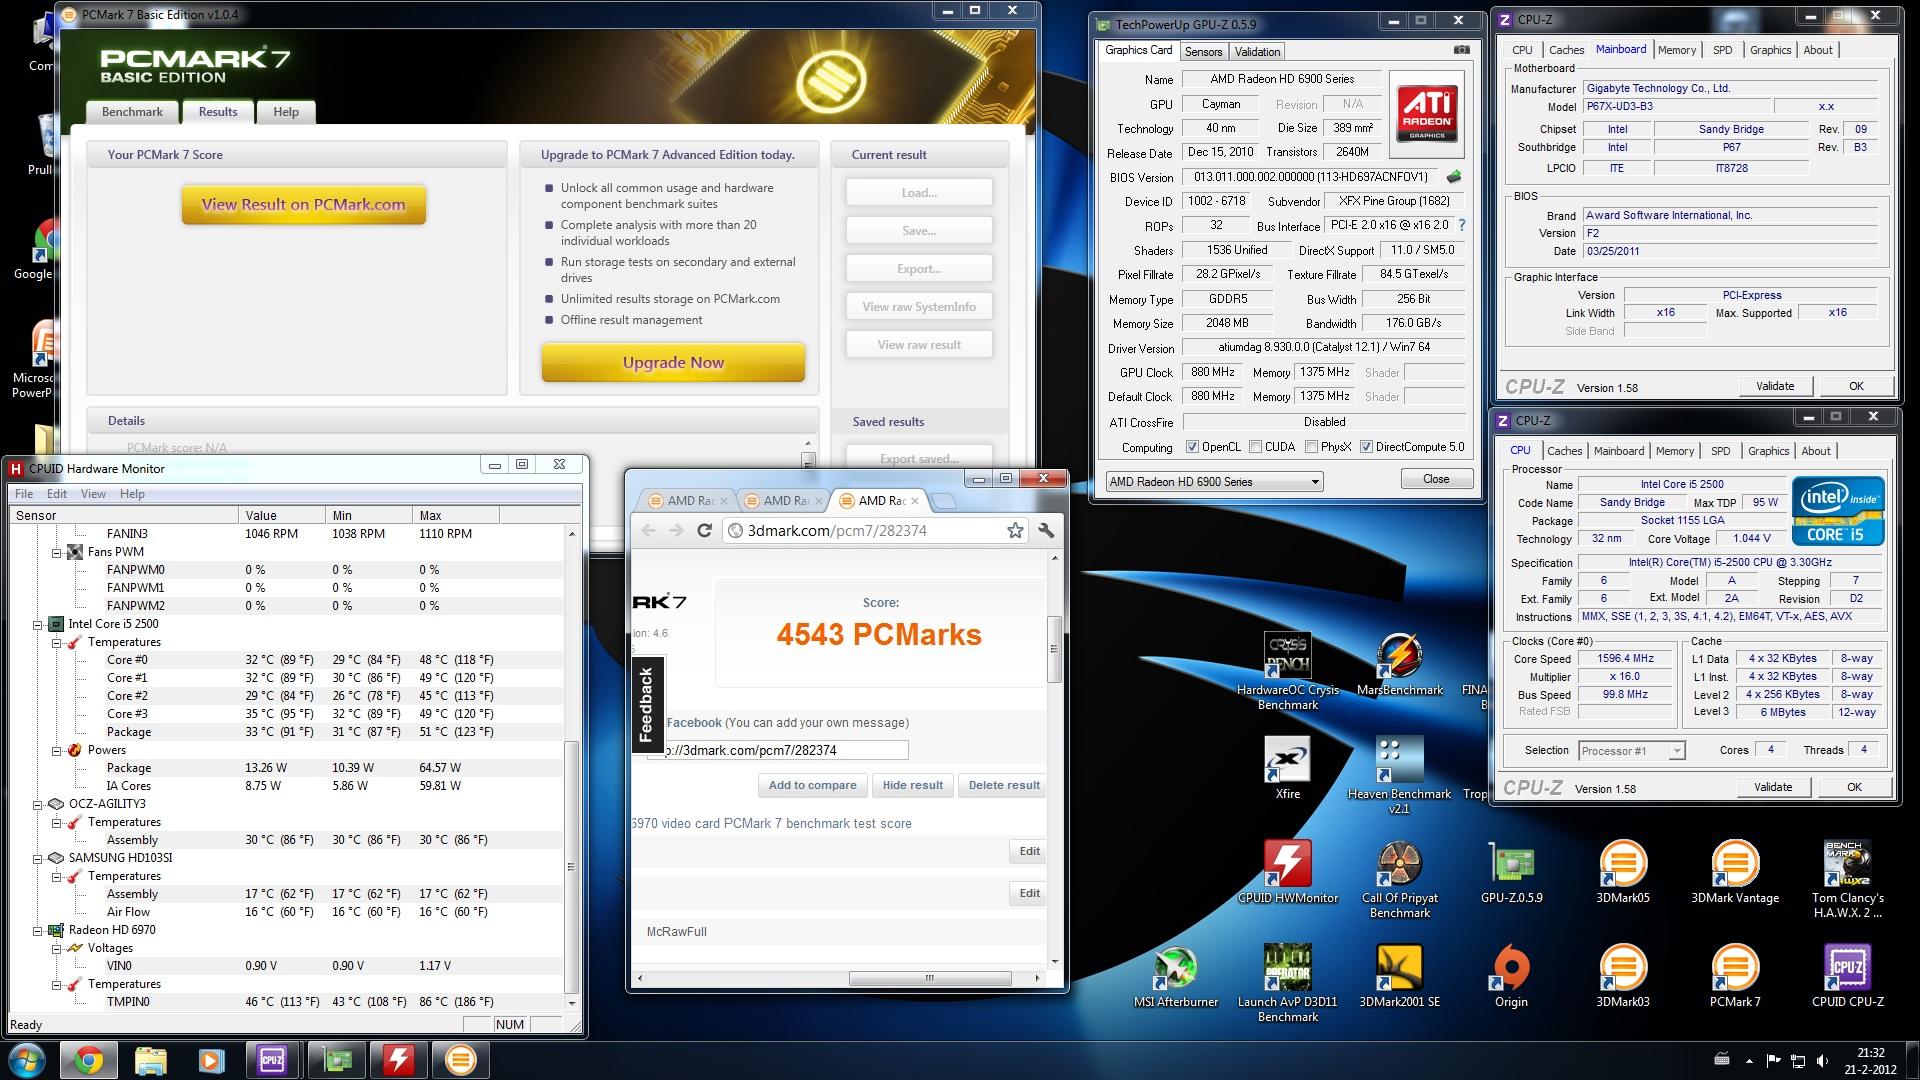Collapse the Voltages node under Radeon HD 6970
Screen dimensions: 1920x1080
pos(57,948)
